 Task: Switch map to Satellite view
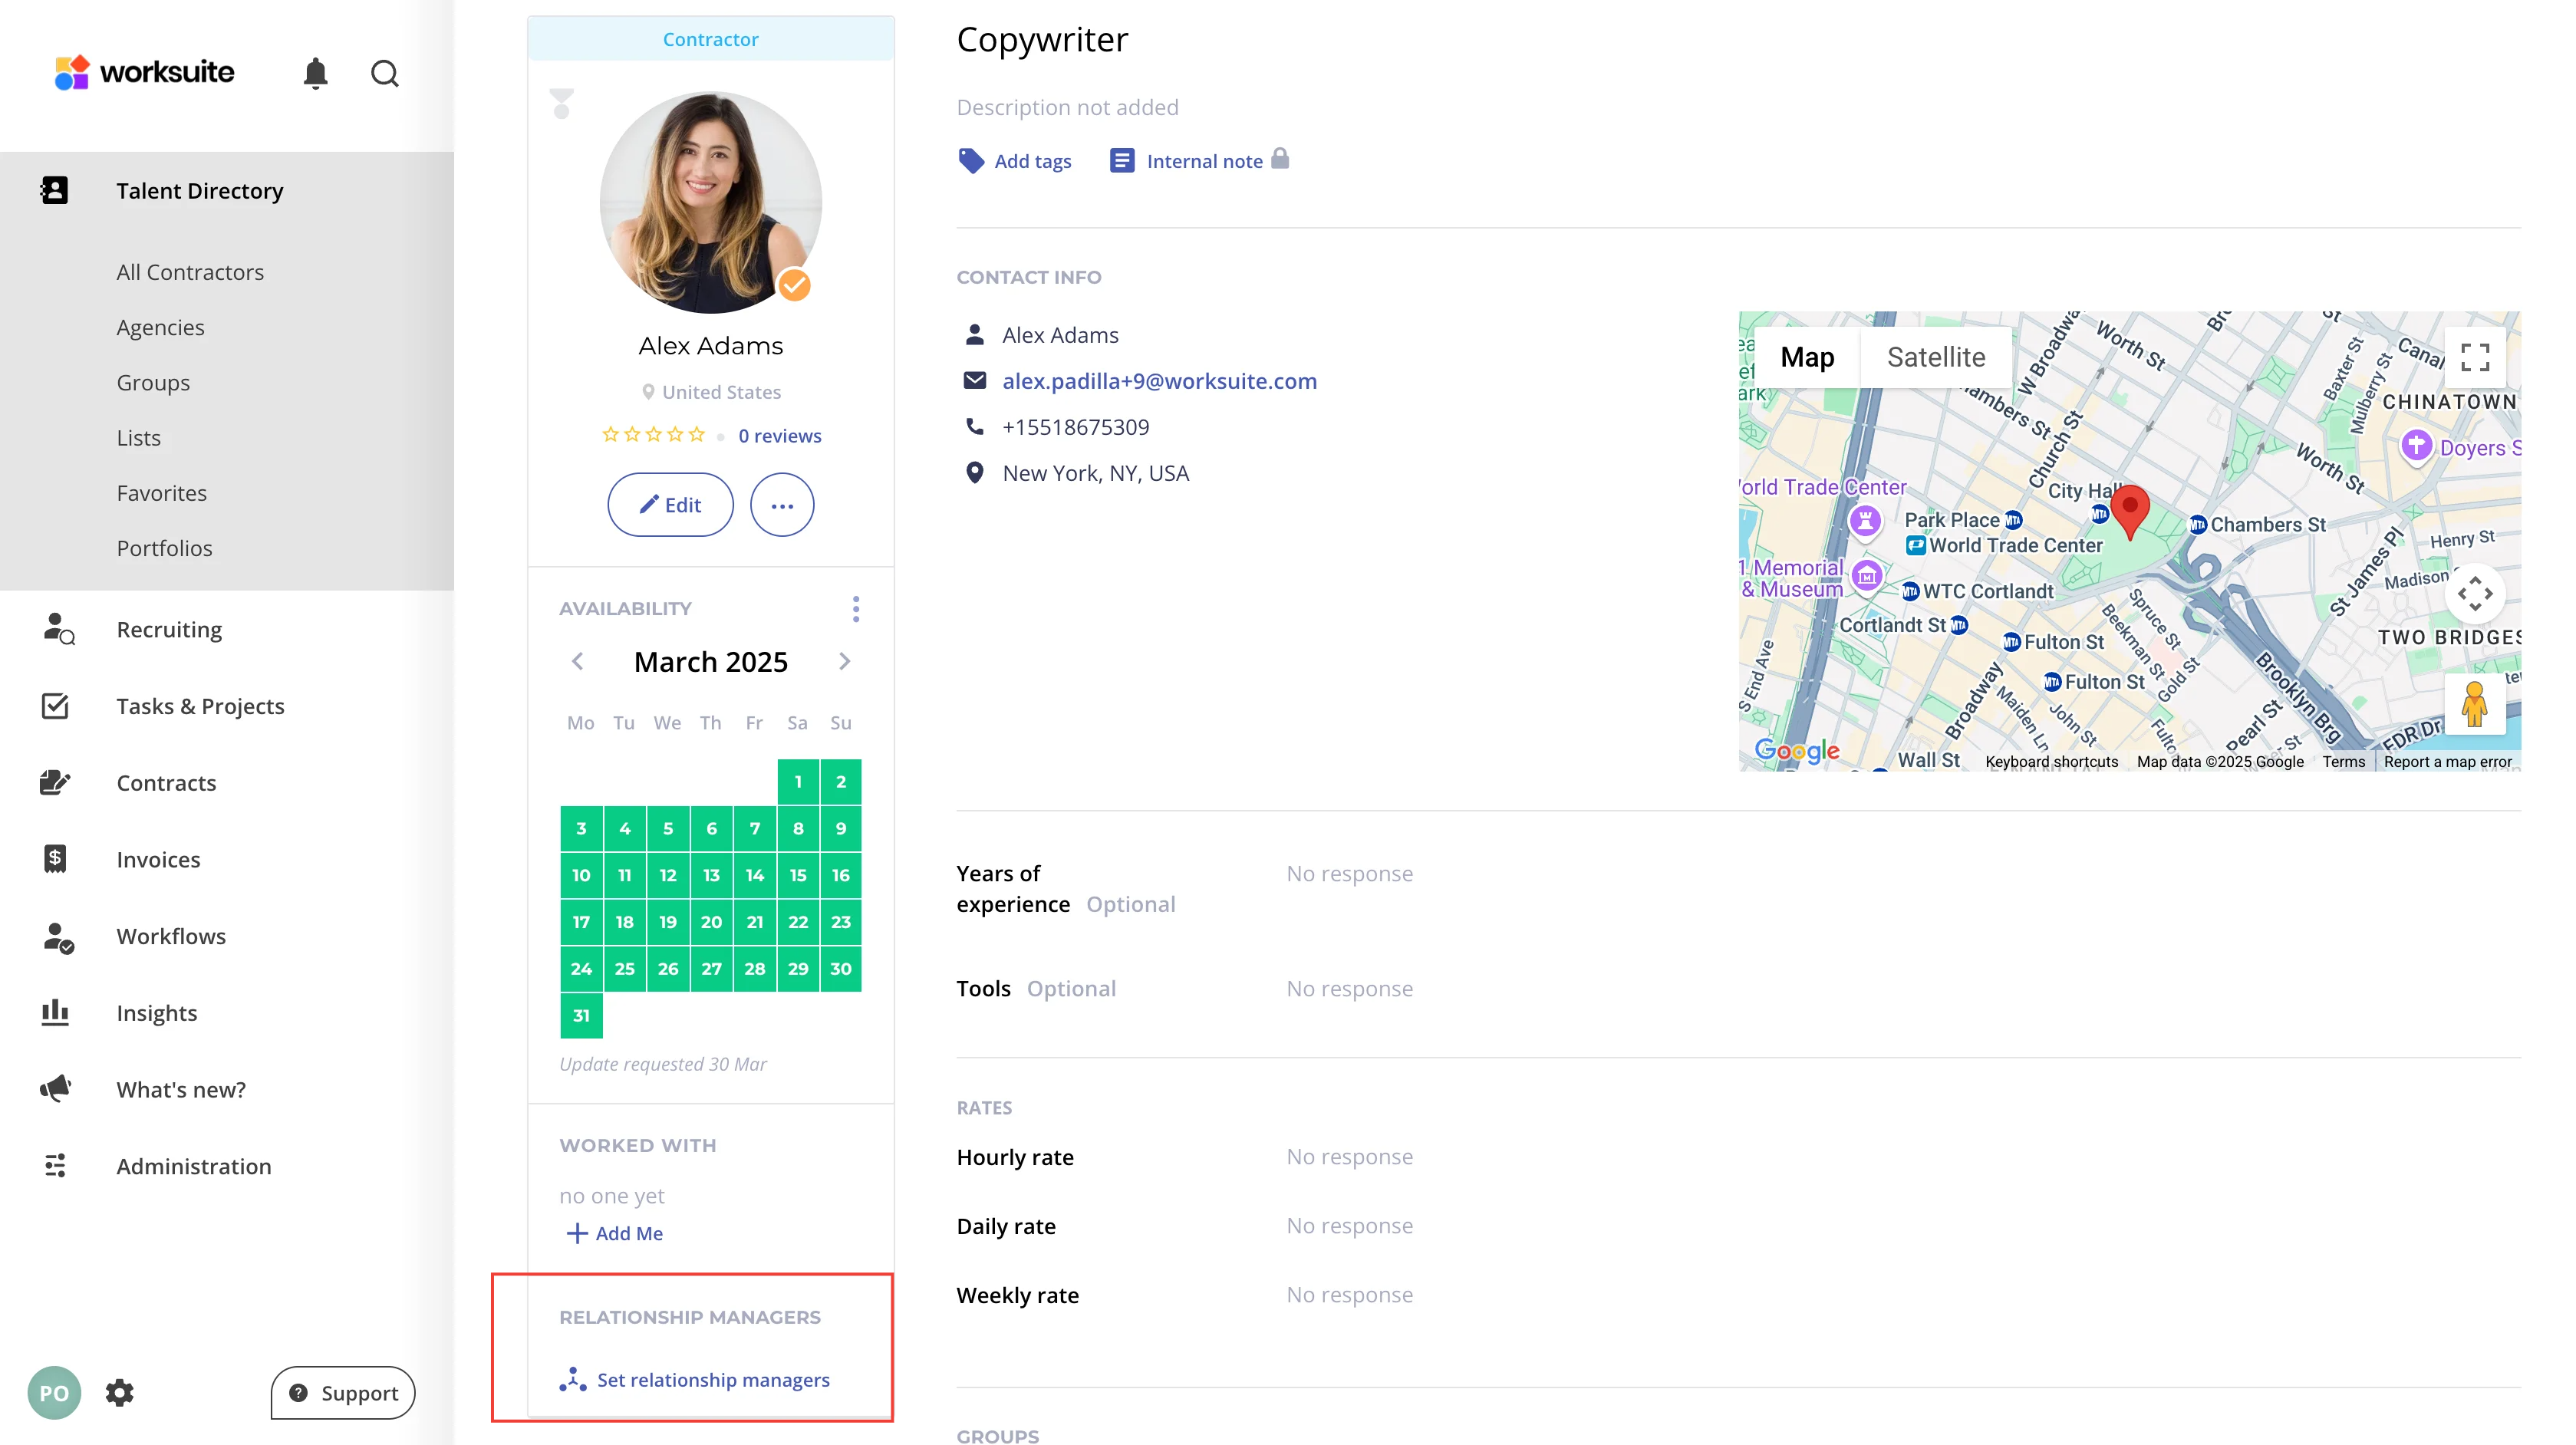click(1935, 357)
